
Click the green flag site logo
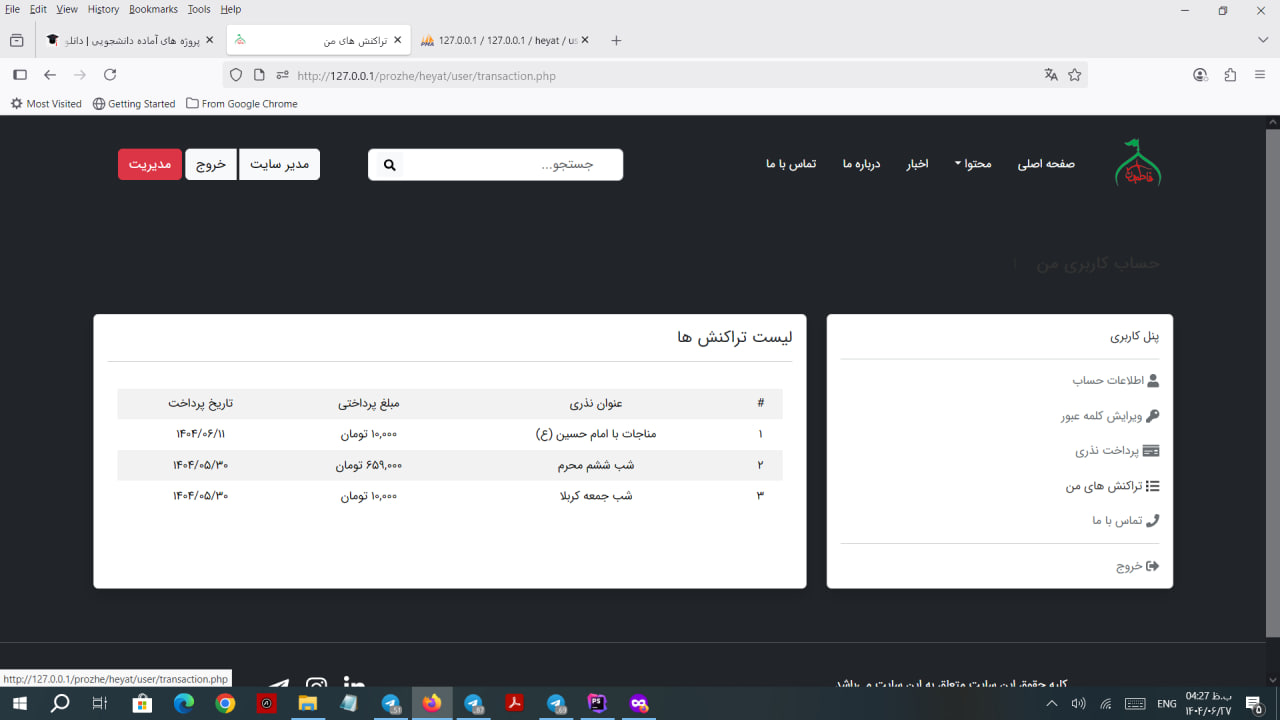tap(1137, 163)
